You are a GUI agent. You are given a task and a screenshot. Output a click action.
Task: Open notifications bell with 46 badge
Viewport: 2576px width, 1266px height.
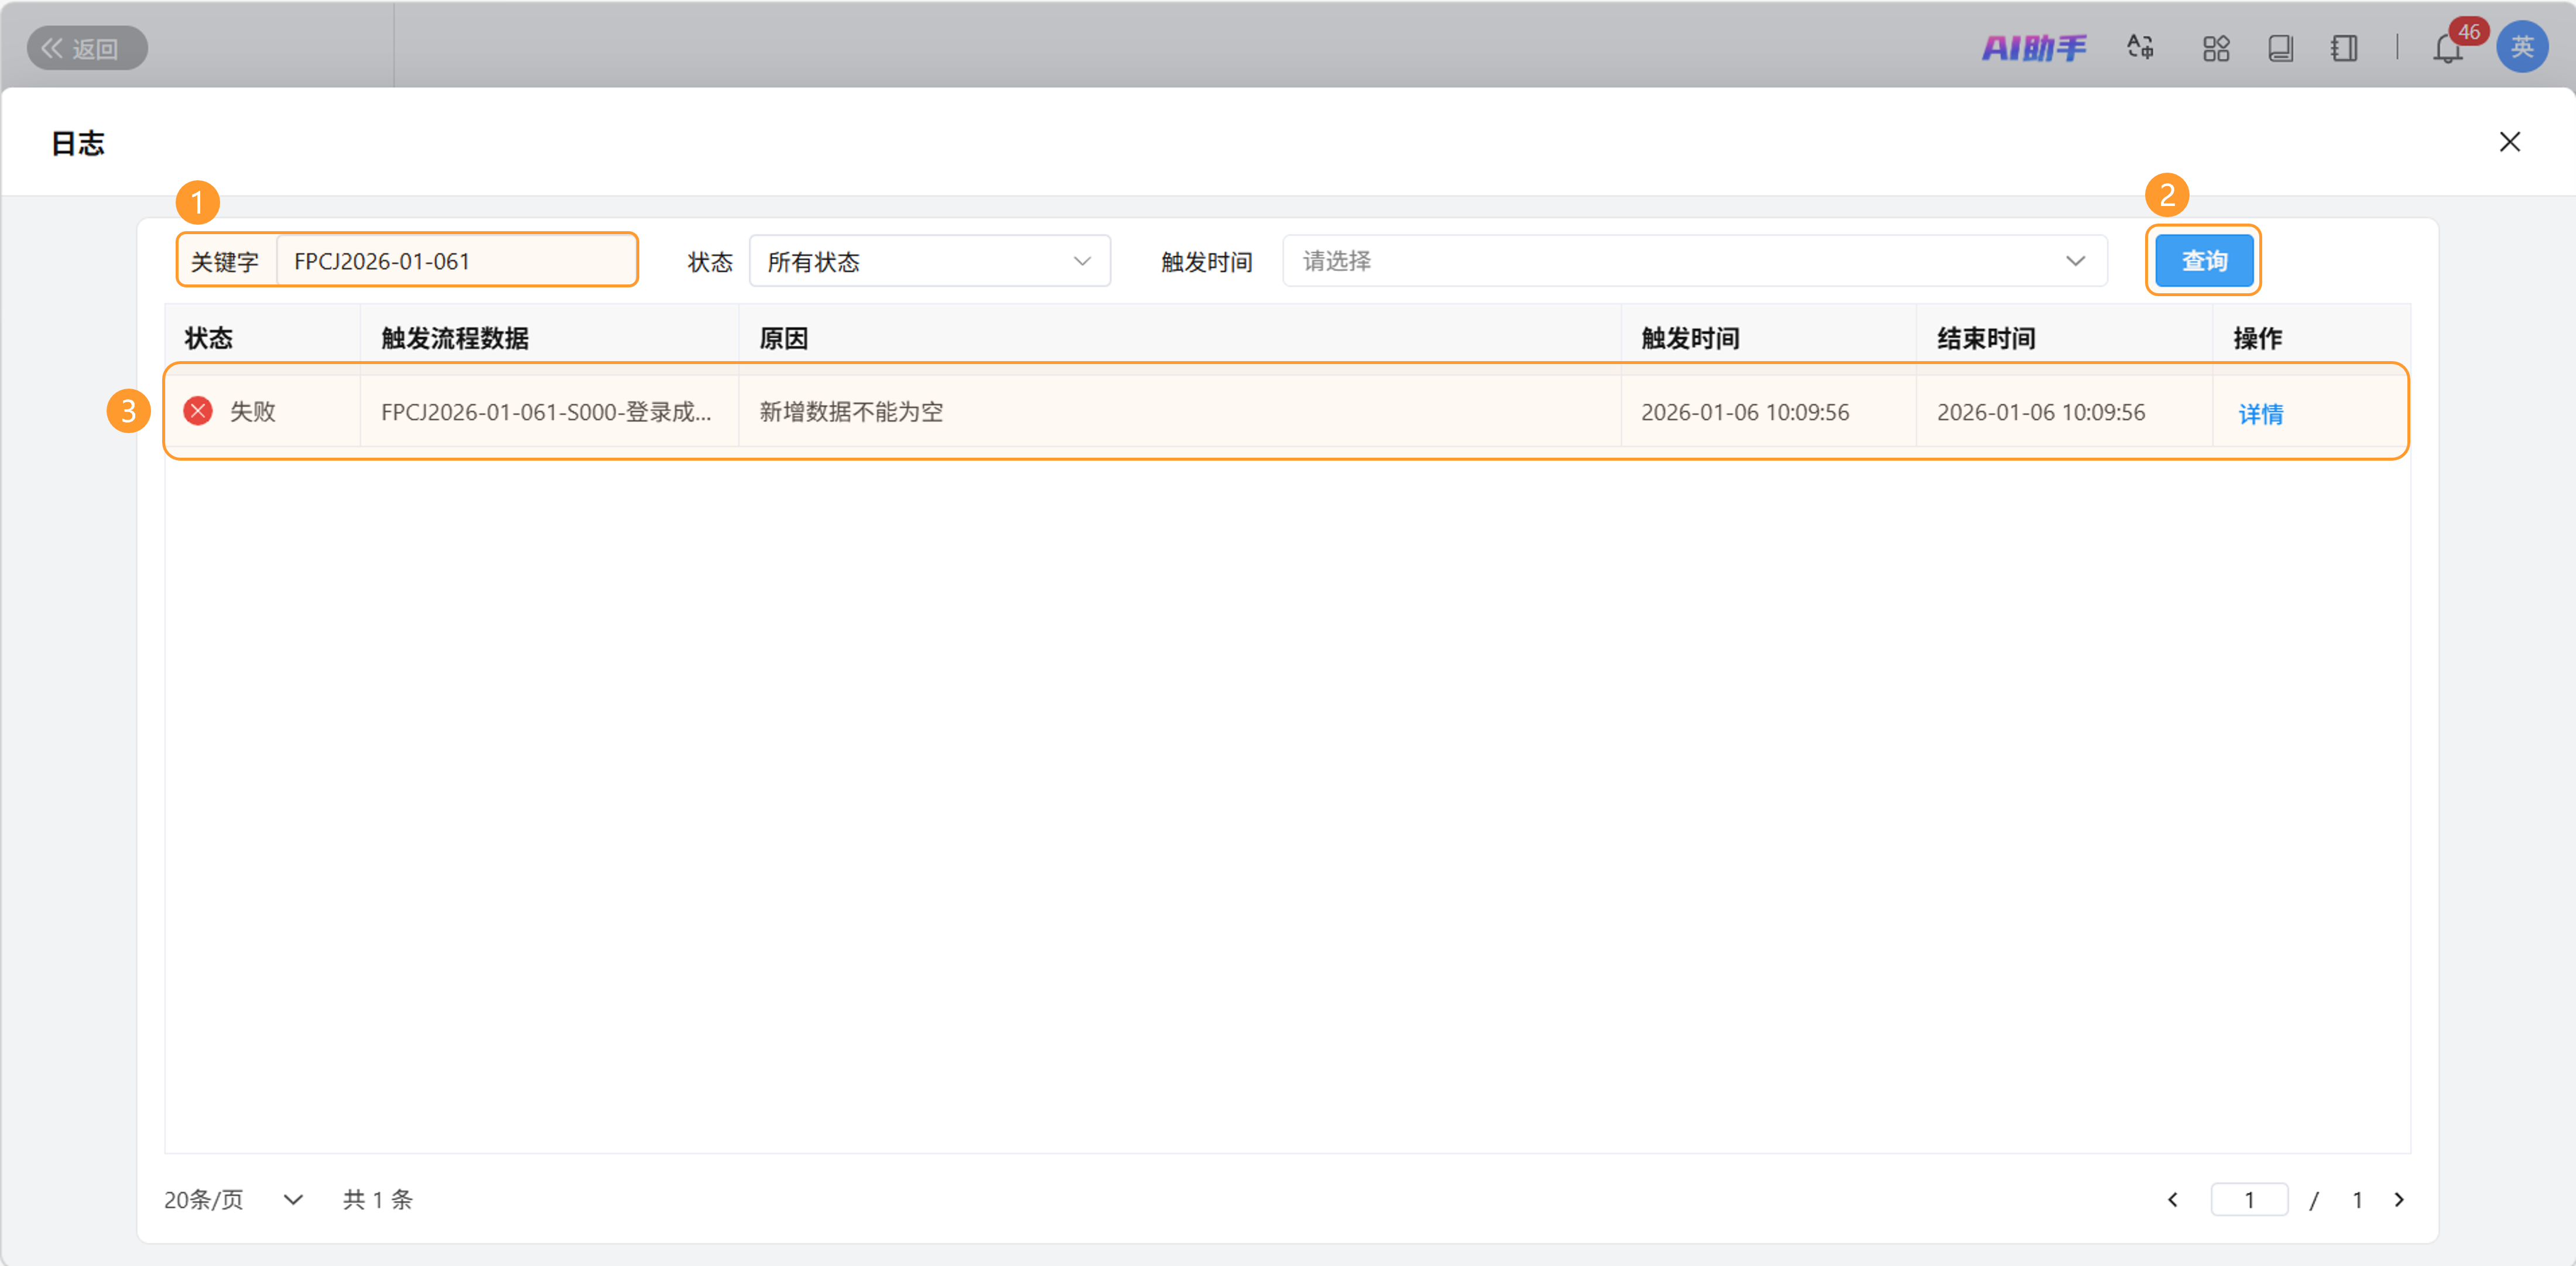pos(2447,48)
